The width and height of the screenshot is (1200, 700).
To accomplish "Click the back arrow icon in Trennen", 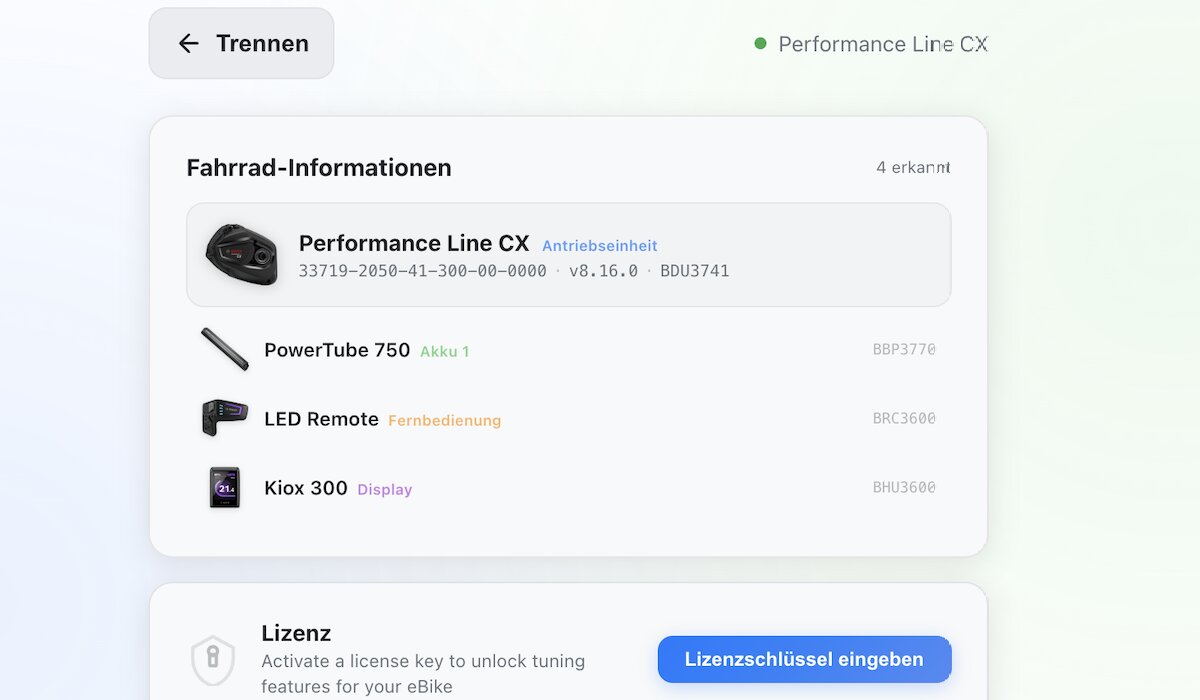I will tap(188, 43).
